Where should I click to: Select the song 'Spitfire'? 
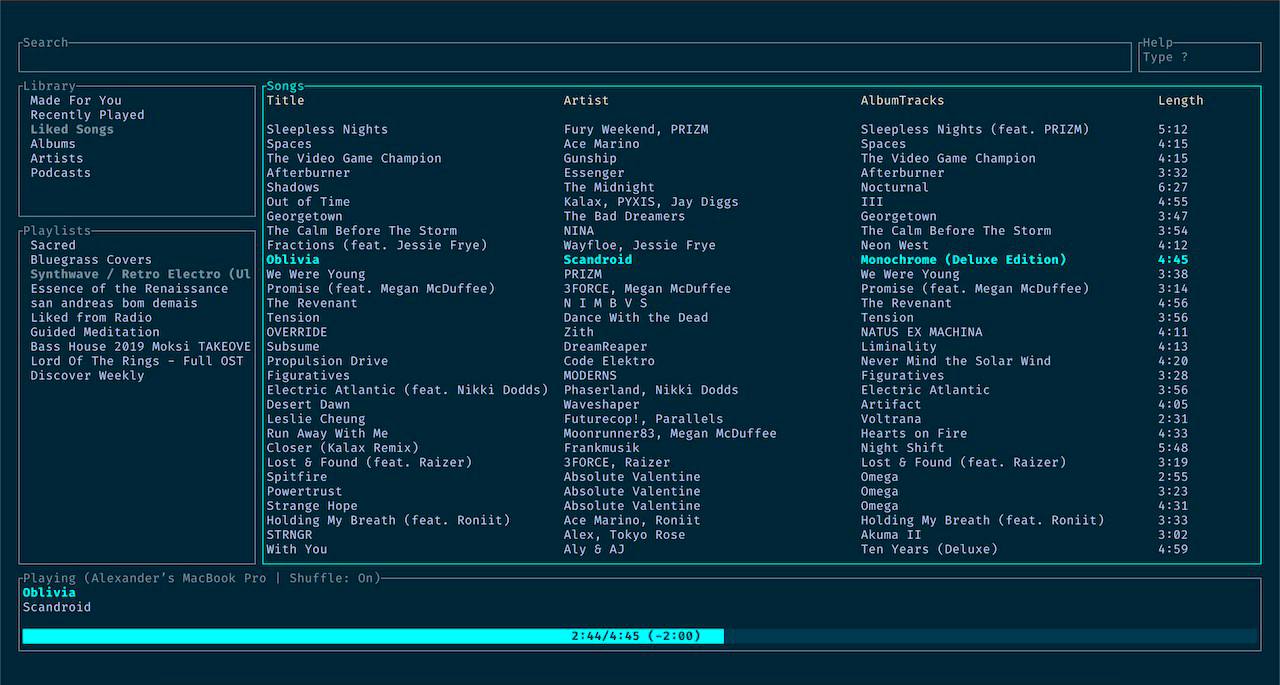(297, 477)
